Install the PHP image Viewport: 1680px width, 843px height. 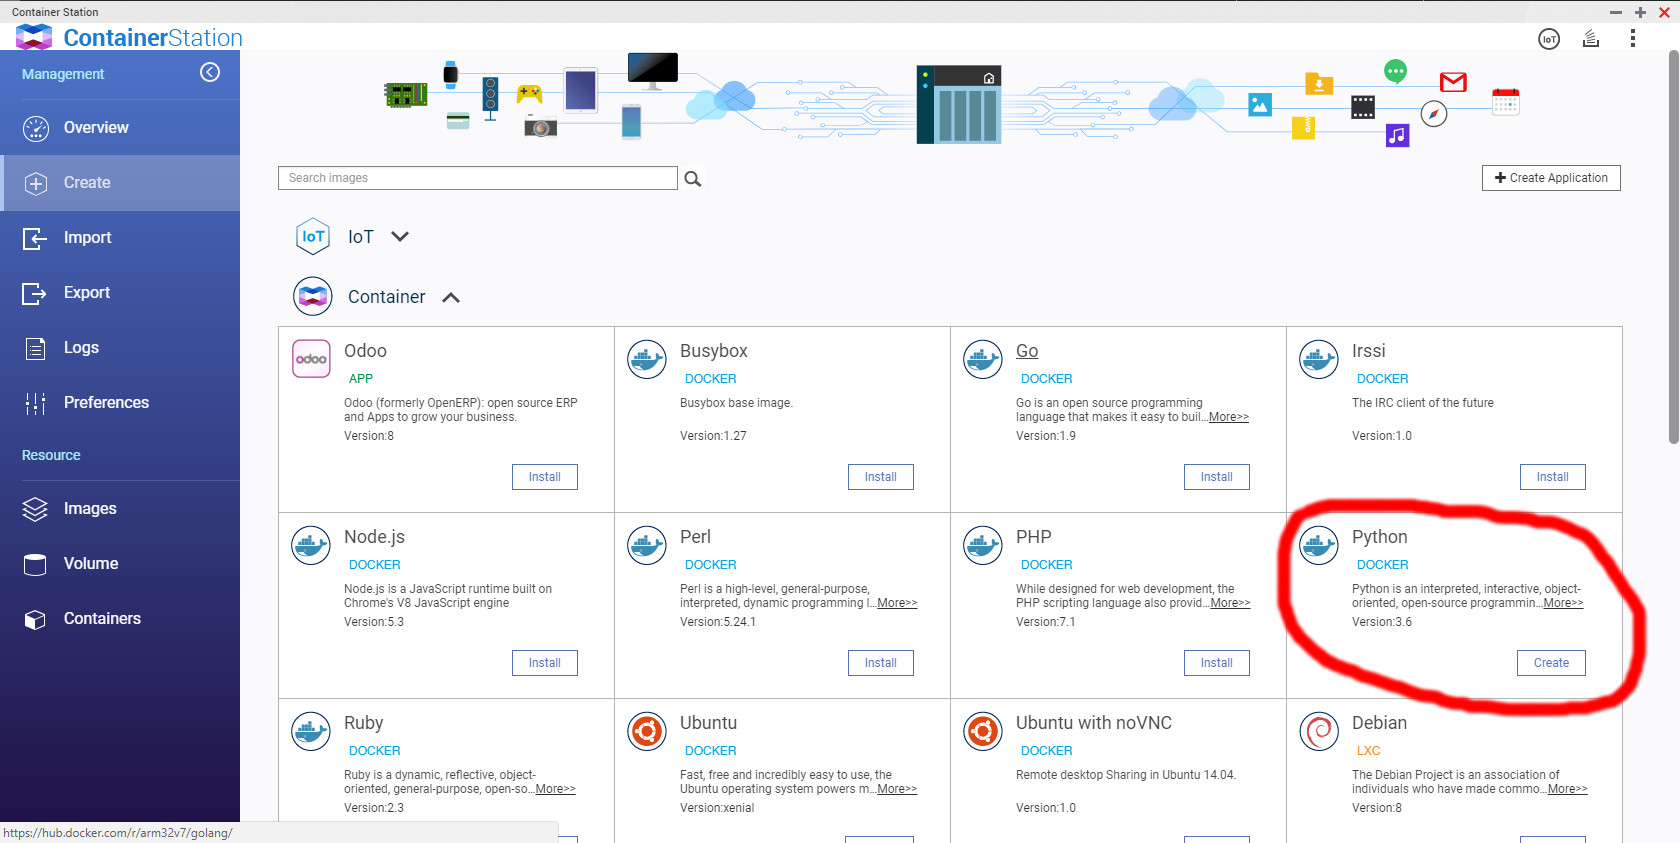click(x=1217, y=663)
